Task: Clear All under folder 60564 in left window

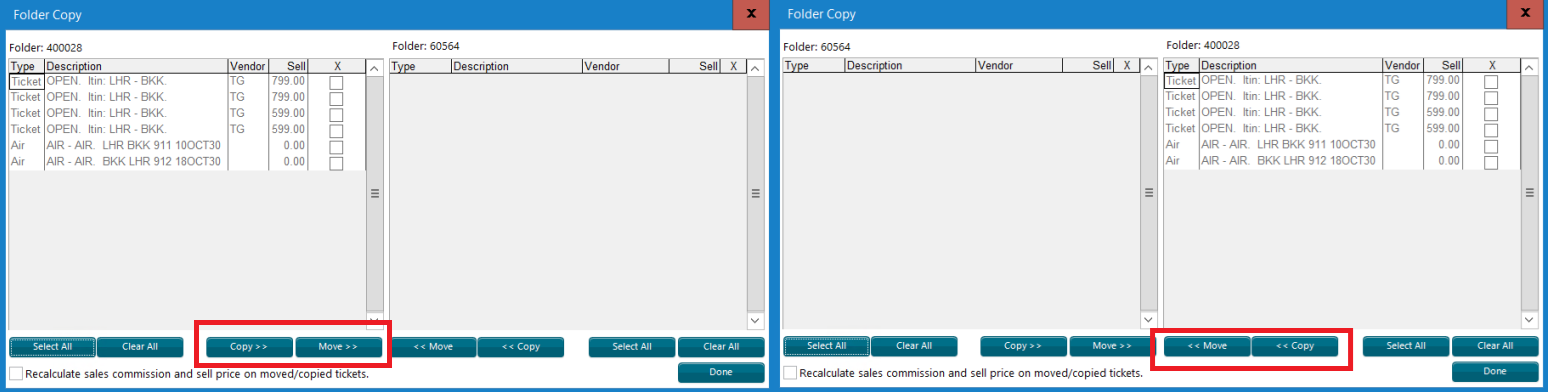Action: pyautogui.click(x=721, y=347)
